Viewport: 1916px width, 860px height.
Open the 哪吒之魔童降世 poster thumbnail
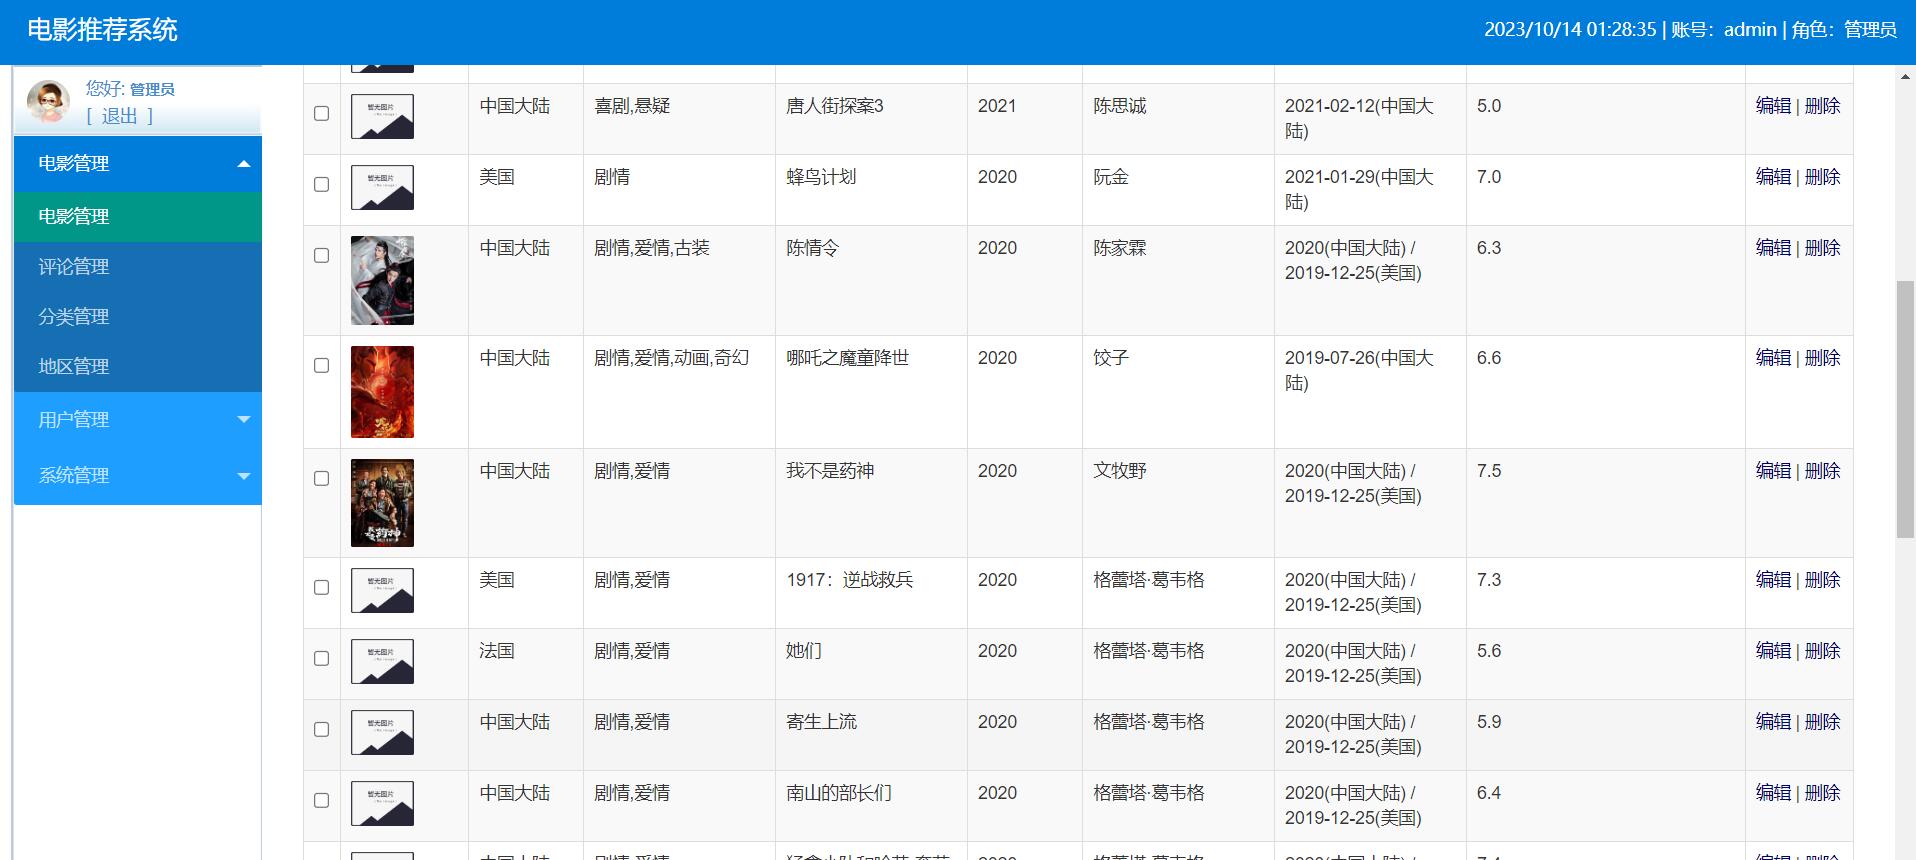382,392
